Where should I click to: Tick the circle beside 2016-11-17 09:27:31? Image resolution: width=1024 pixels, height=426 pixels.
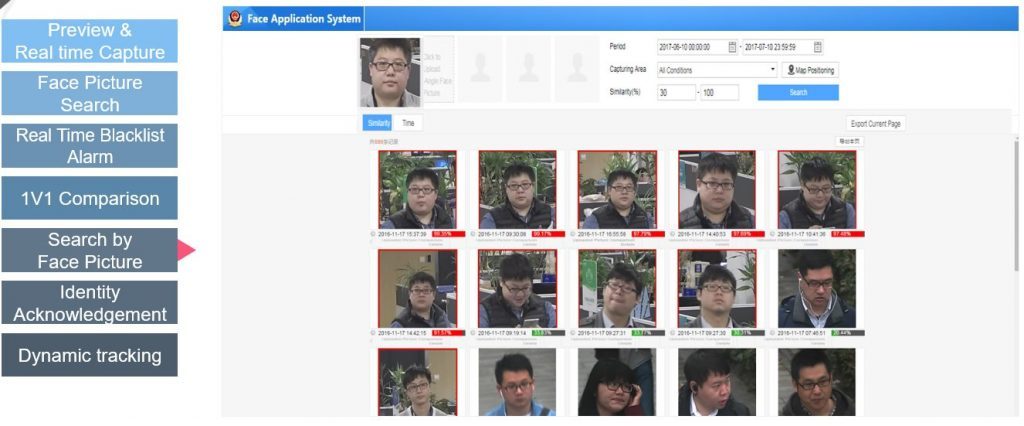(x=573, y=333)
